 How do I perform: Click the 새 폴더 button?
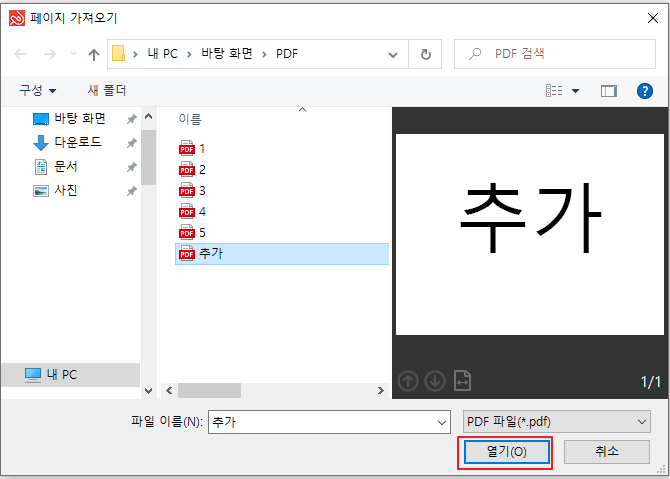click(107, 90)
